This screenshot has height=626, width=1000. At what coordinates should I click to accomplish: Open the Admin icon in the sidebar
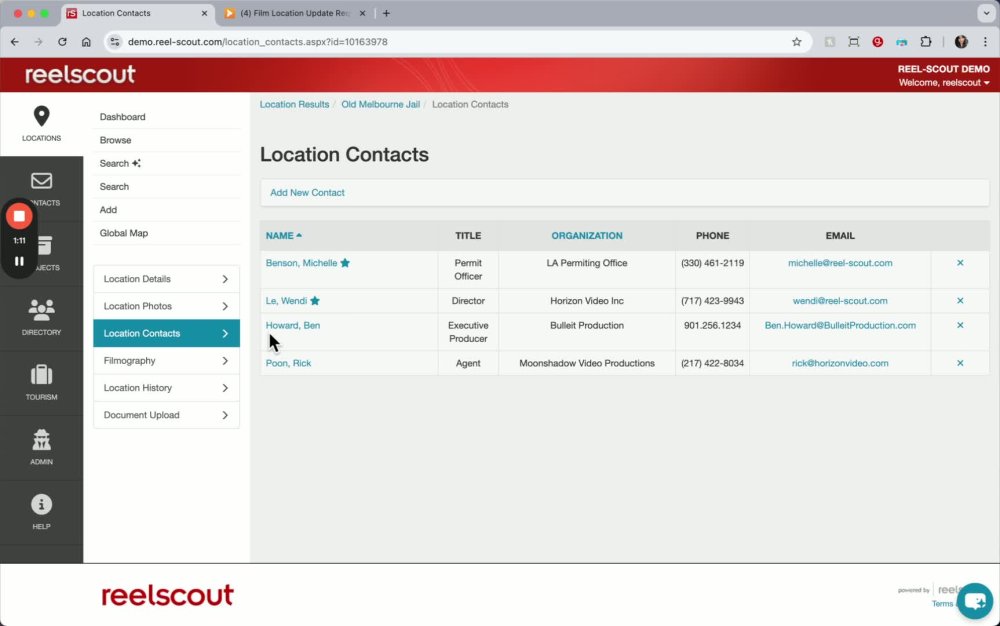[x=41, y=440]
